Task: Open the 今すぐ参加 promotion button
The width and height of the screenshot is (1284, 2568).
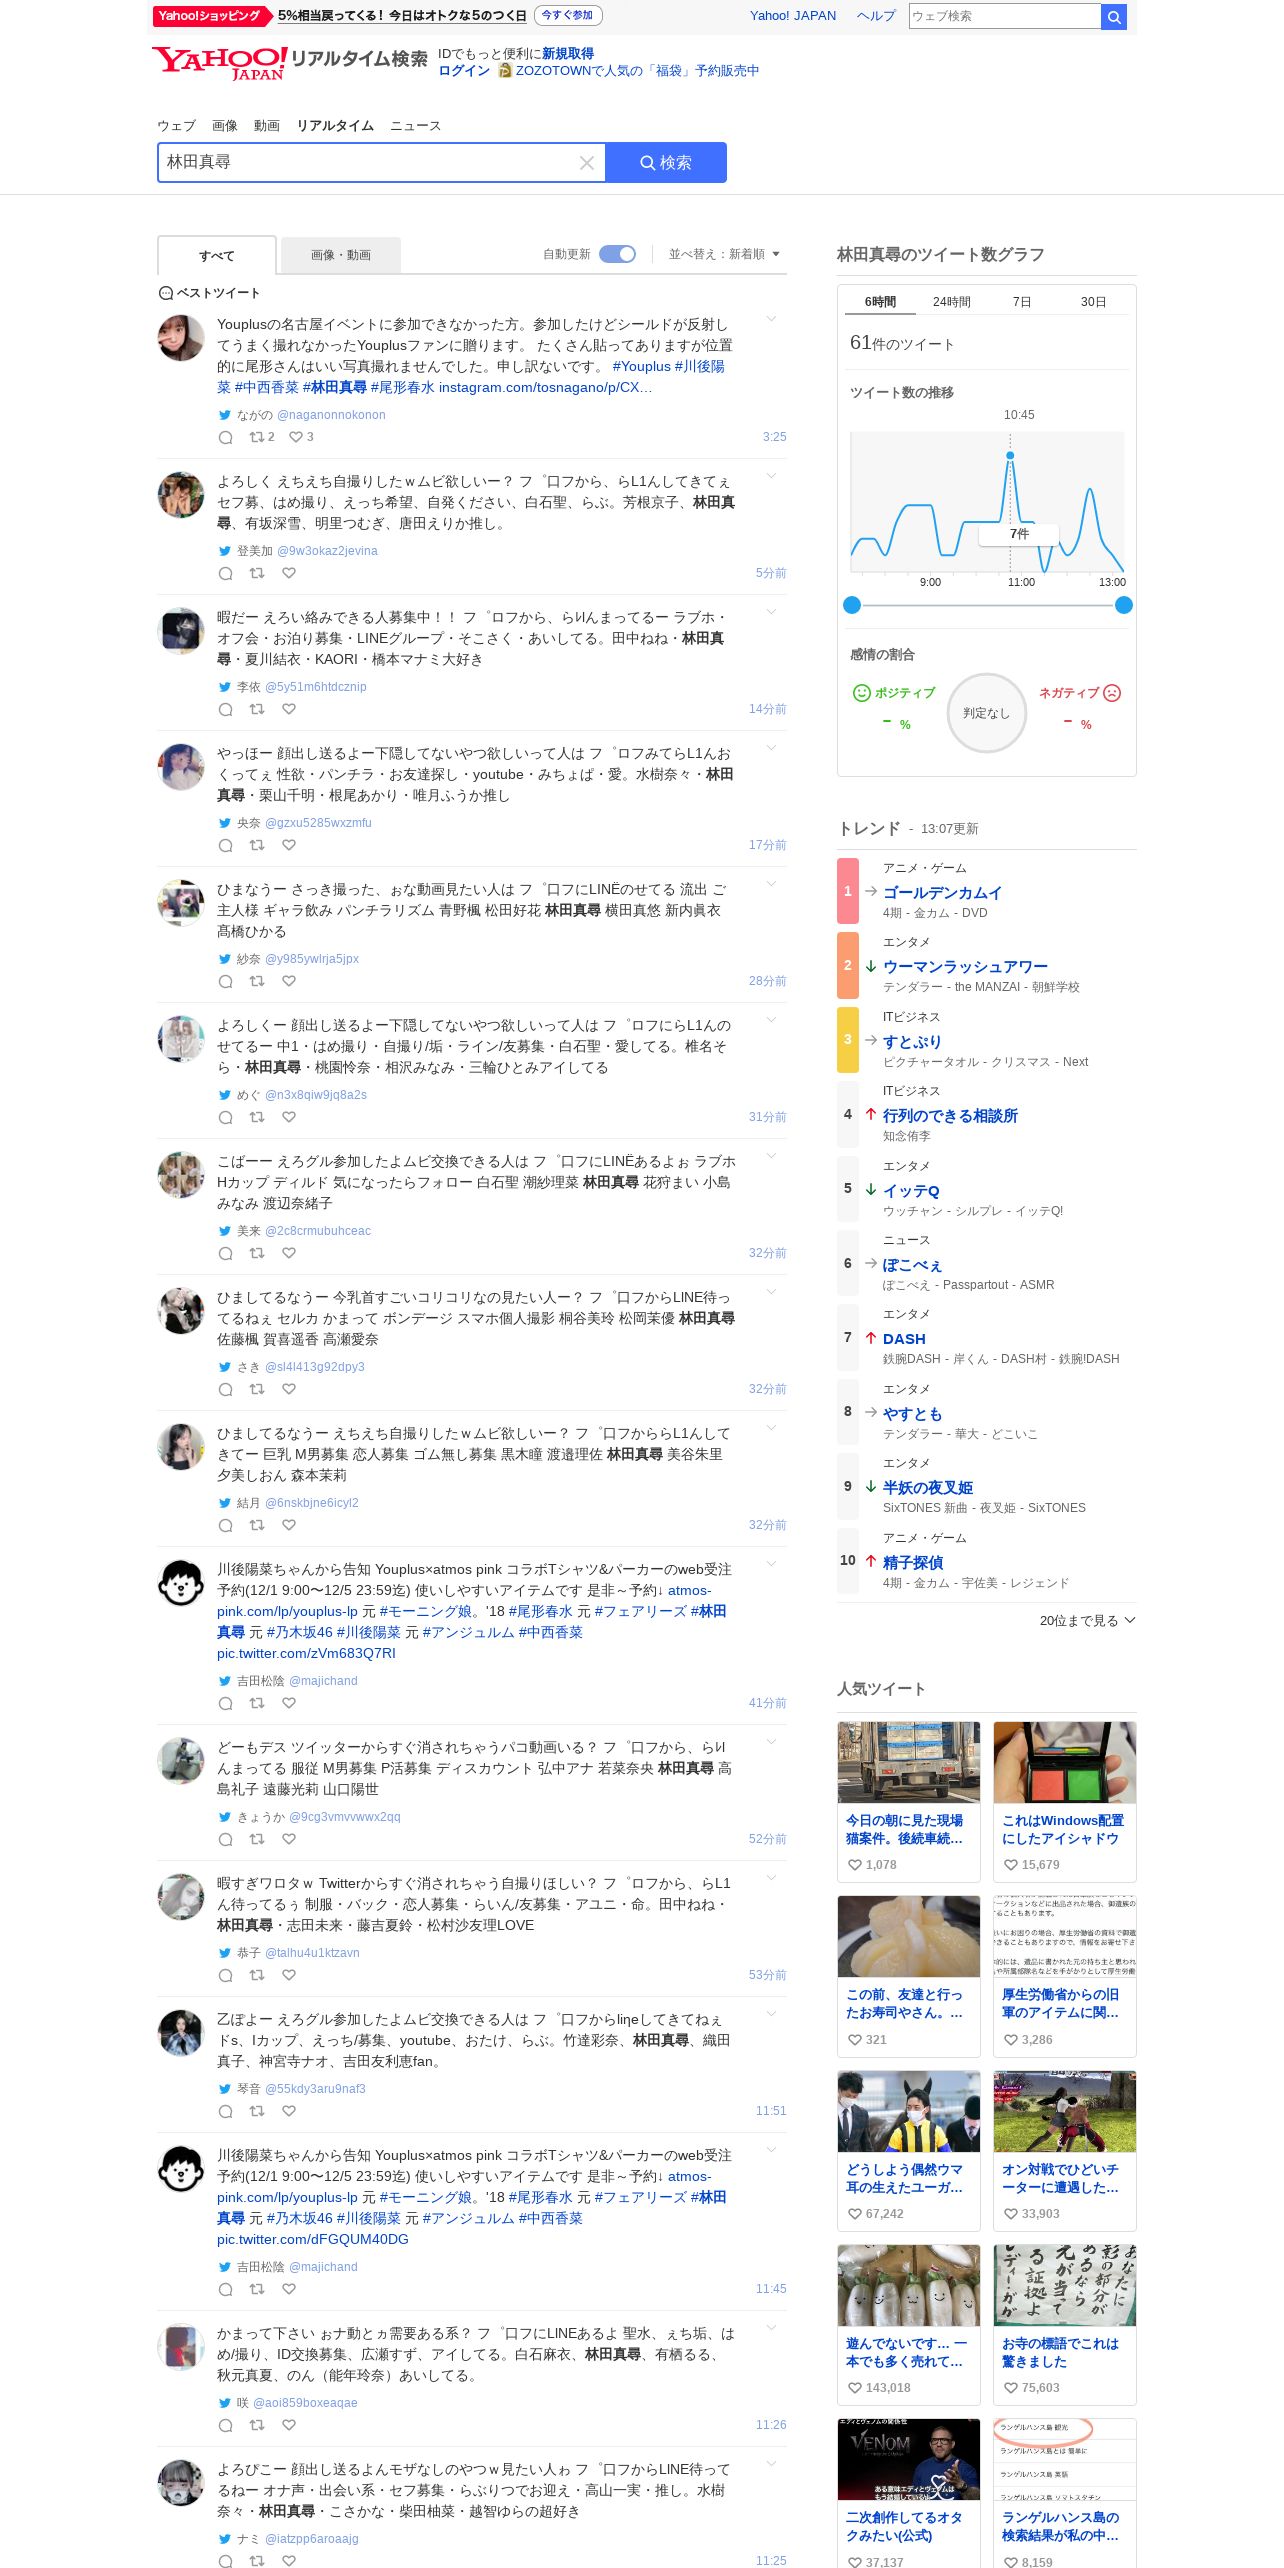Action: (x=568, y=16)
